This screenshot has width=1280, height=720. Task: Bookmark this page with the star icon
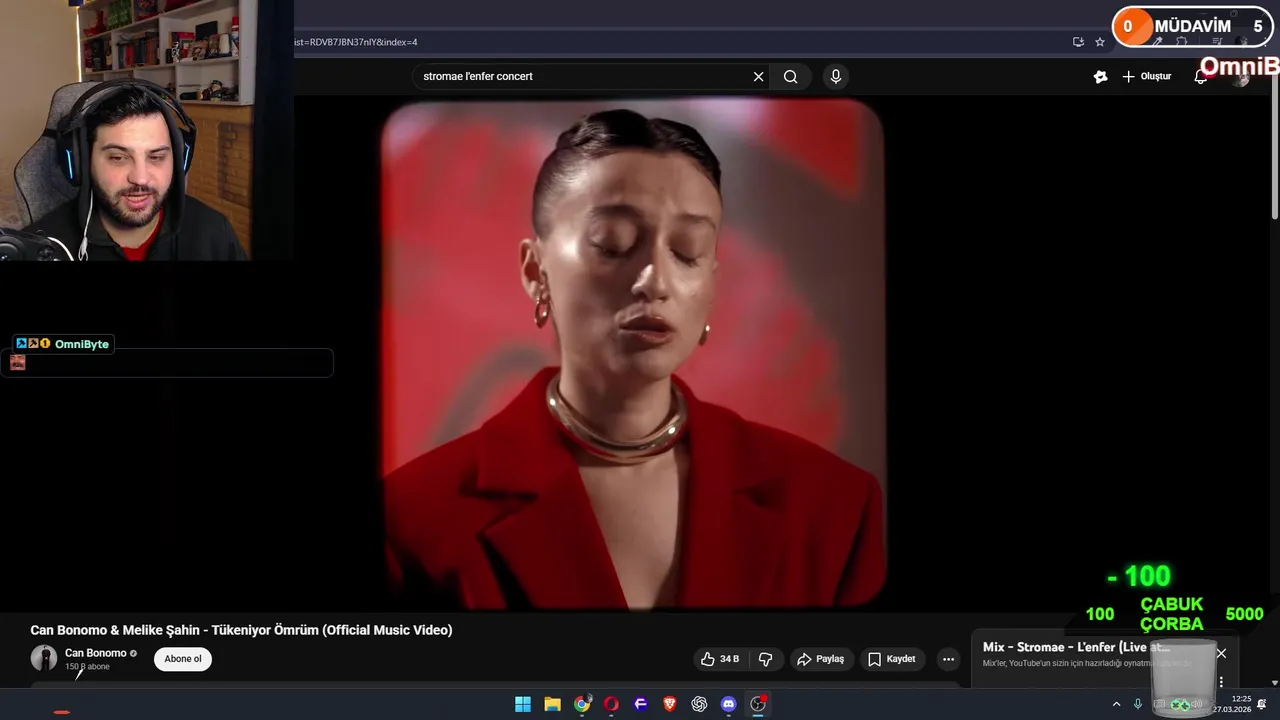pyautogui.click(x=1100, y=42)
